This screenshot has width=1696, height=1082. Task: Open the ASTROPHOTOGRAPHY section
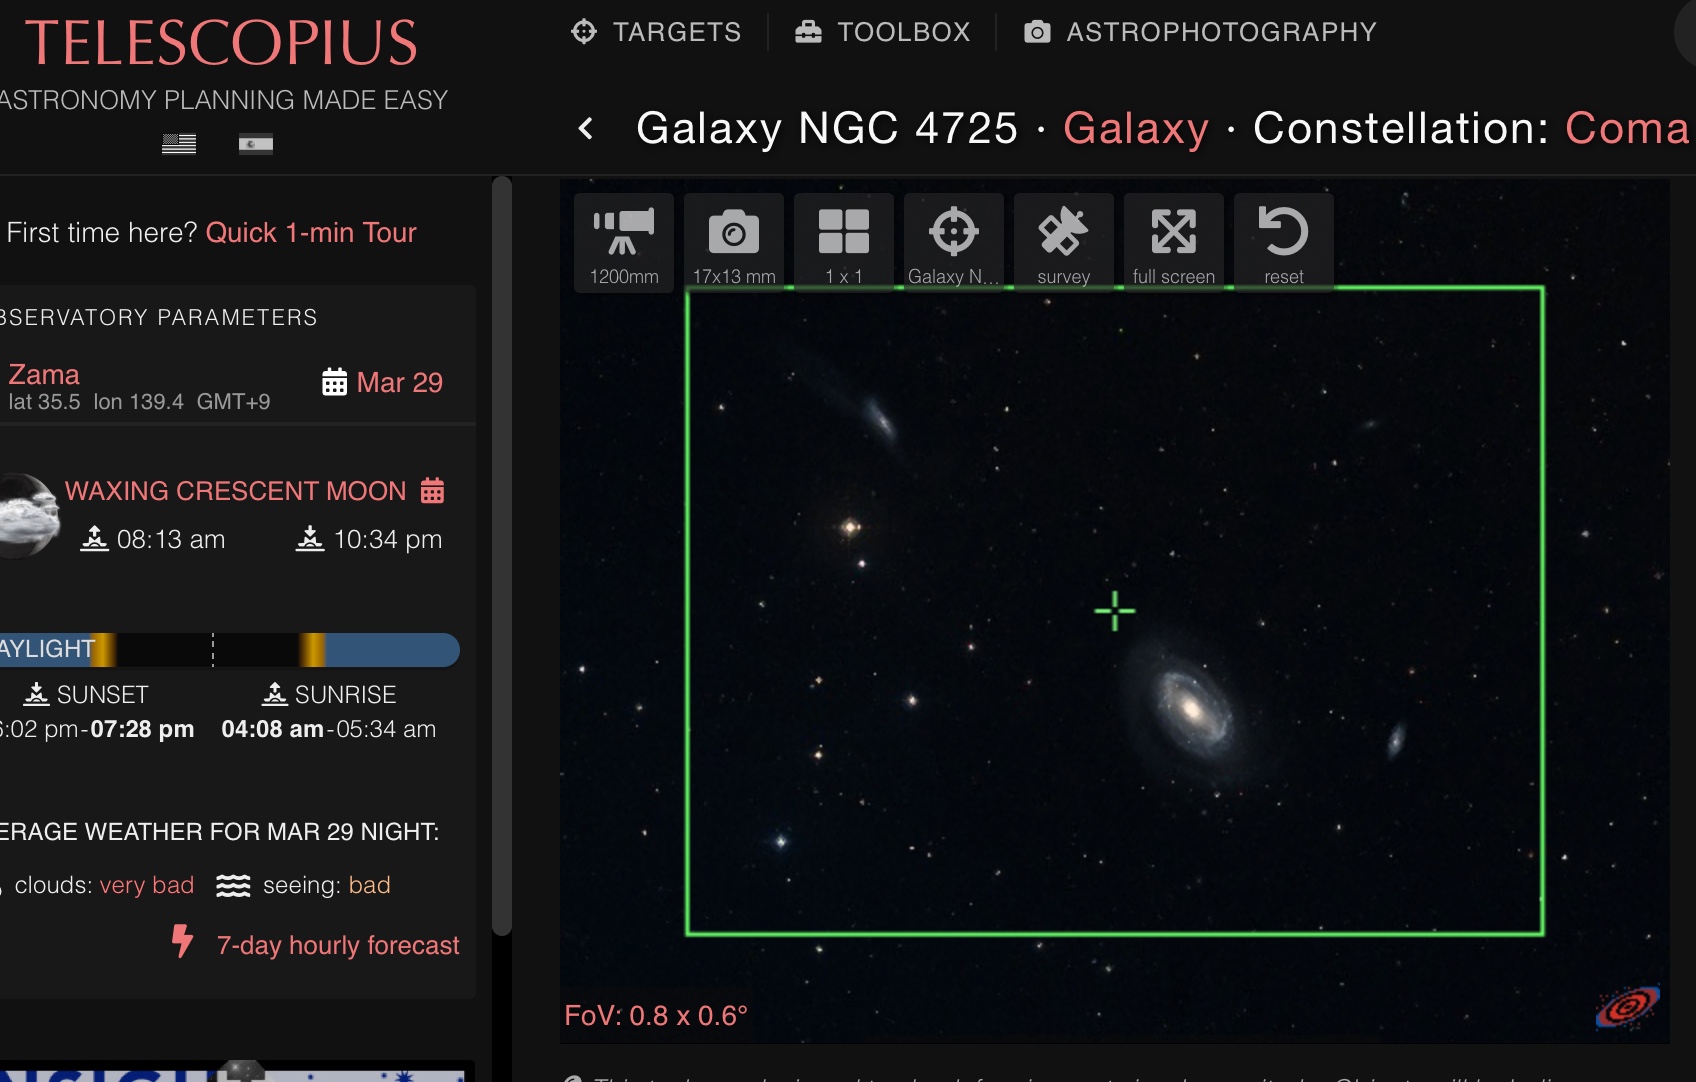(x=1199, y=32)
